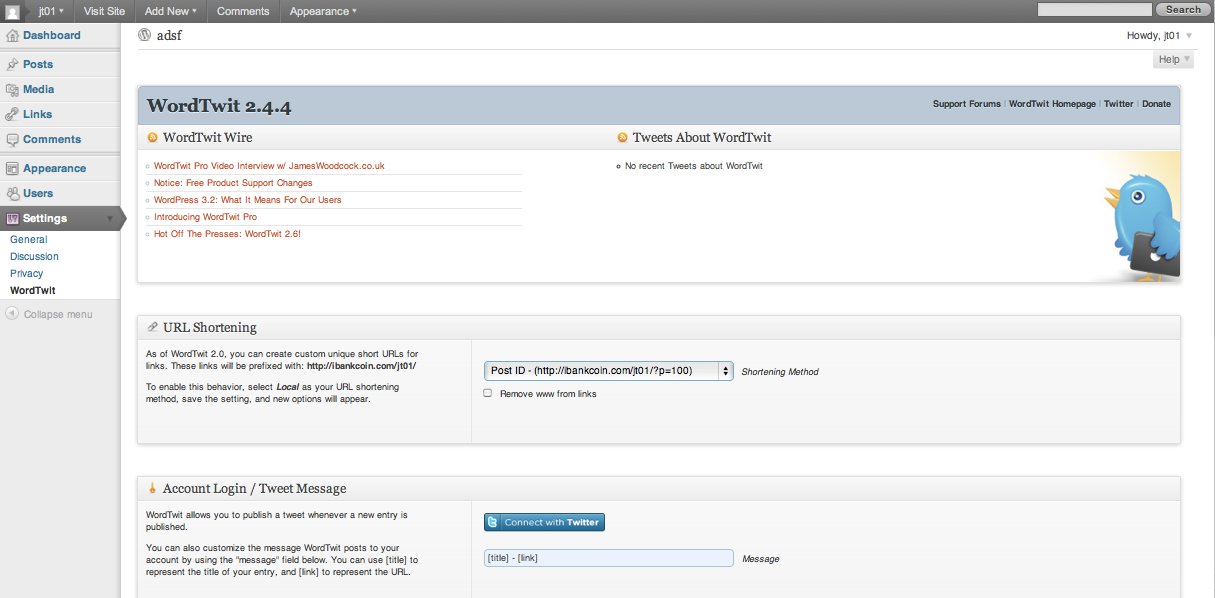The image size is (1215, 598).
Task: Click the Settings icon in sidebar
Action: (x=12, y=218)
